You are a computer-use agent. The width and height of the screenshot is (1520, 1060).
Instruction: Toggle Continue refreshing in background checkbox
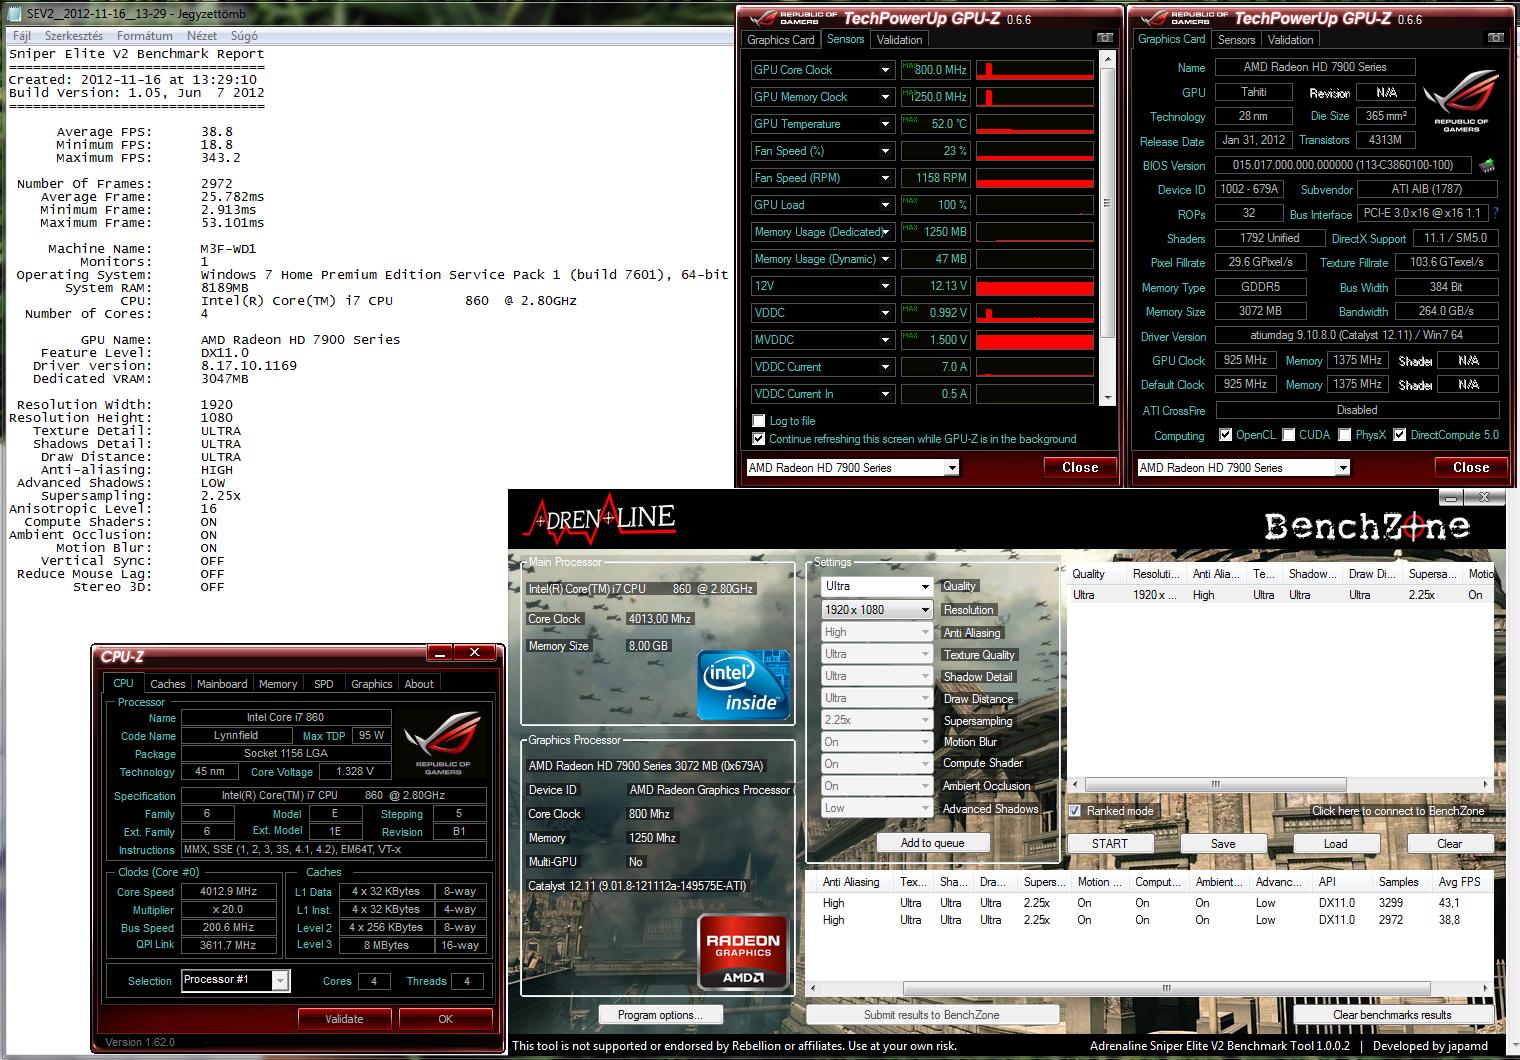(759, 439)
